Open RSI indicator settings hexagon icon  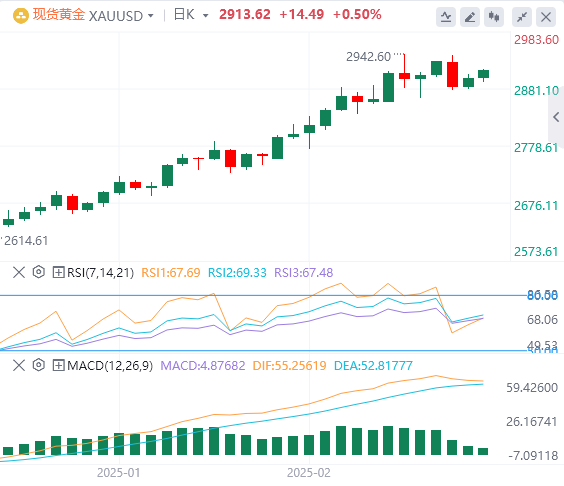click(38, 272)
